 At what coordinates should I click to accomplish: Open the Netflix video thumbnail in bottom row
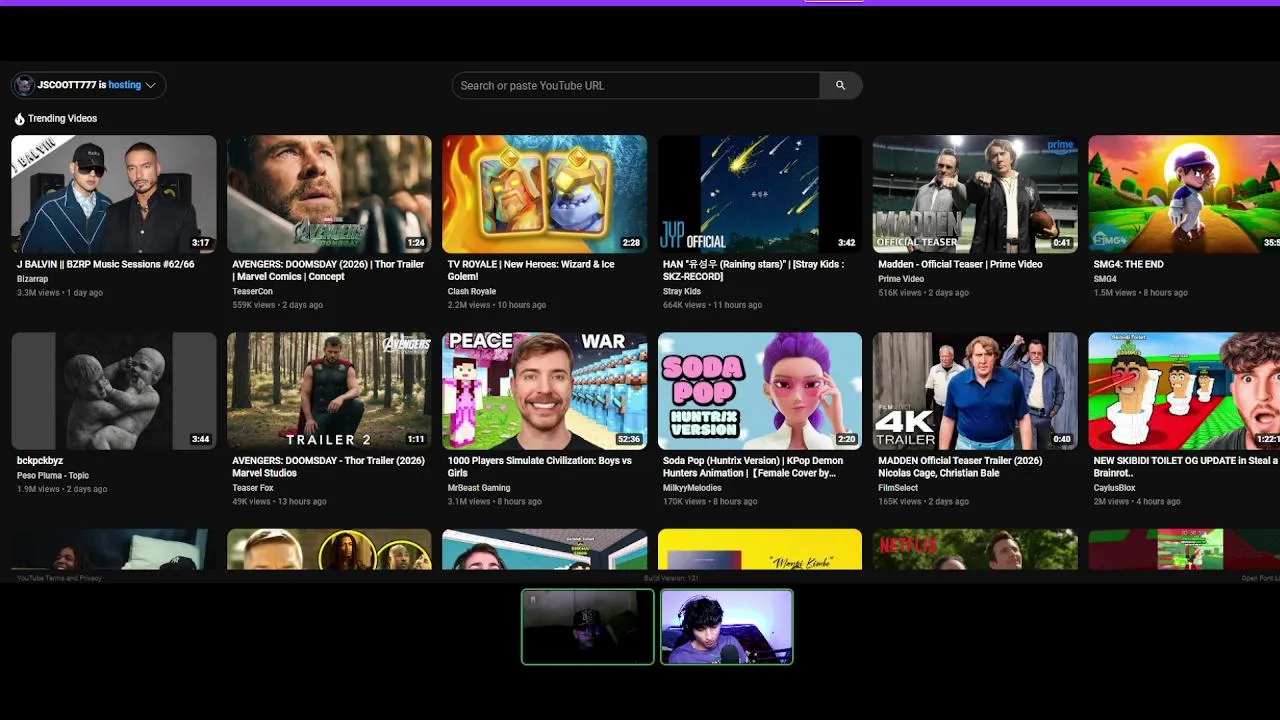[x=975, y=549]
